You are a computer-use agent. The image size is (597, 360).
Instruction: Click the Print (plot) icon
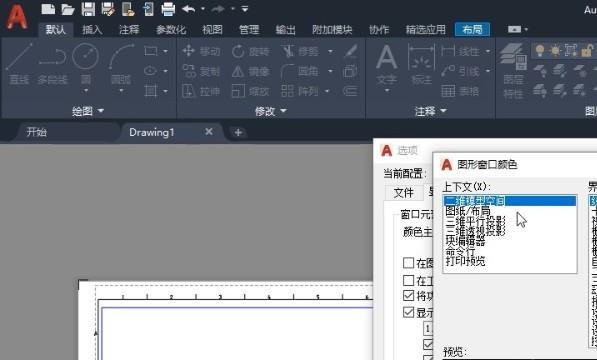(x=168, y=9)
